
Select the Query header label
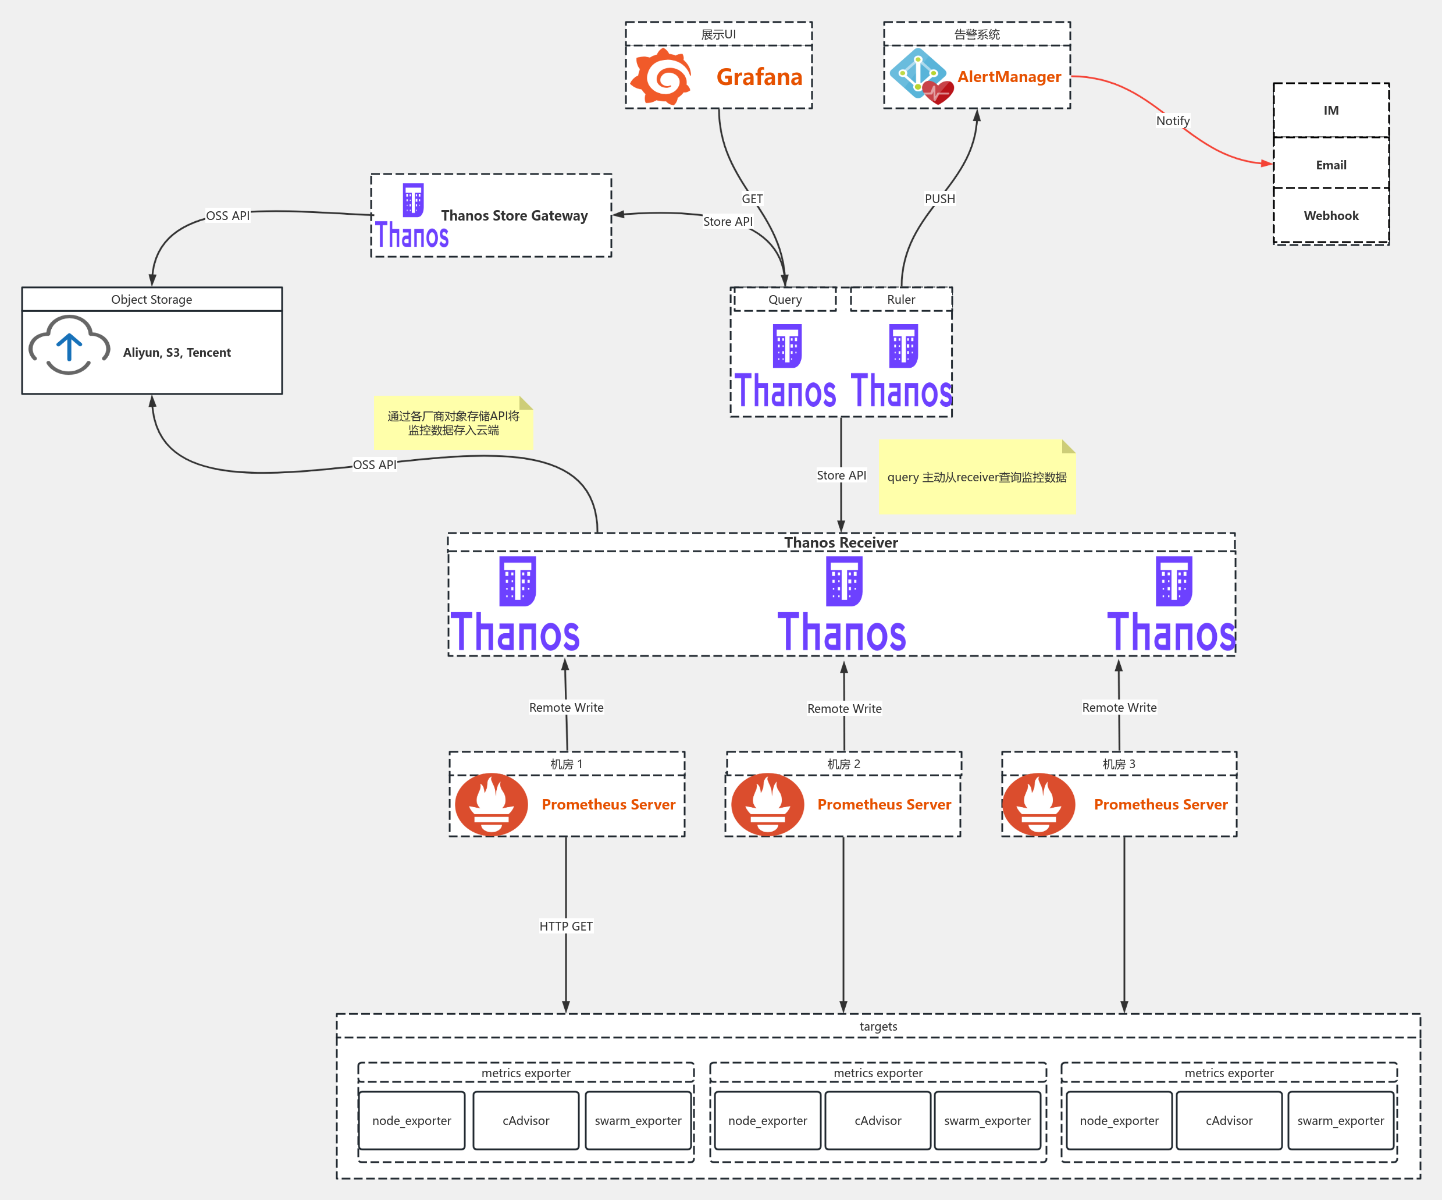784,299
